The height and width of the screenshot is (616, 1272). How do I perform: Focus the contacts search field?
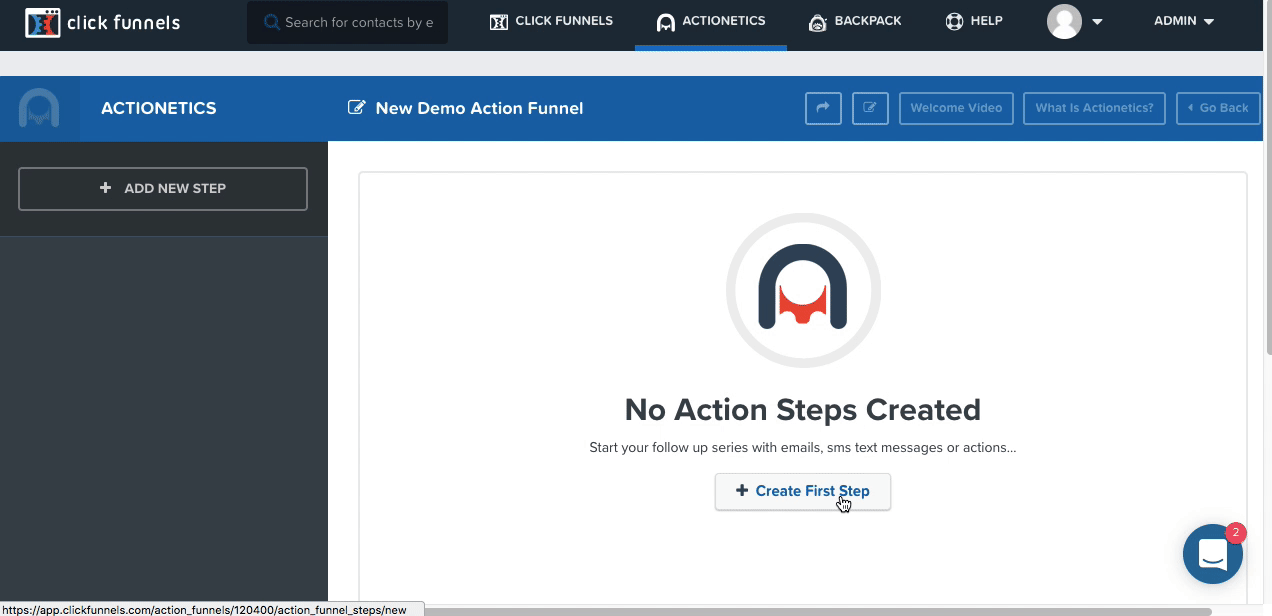point(347,22)
